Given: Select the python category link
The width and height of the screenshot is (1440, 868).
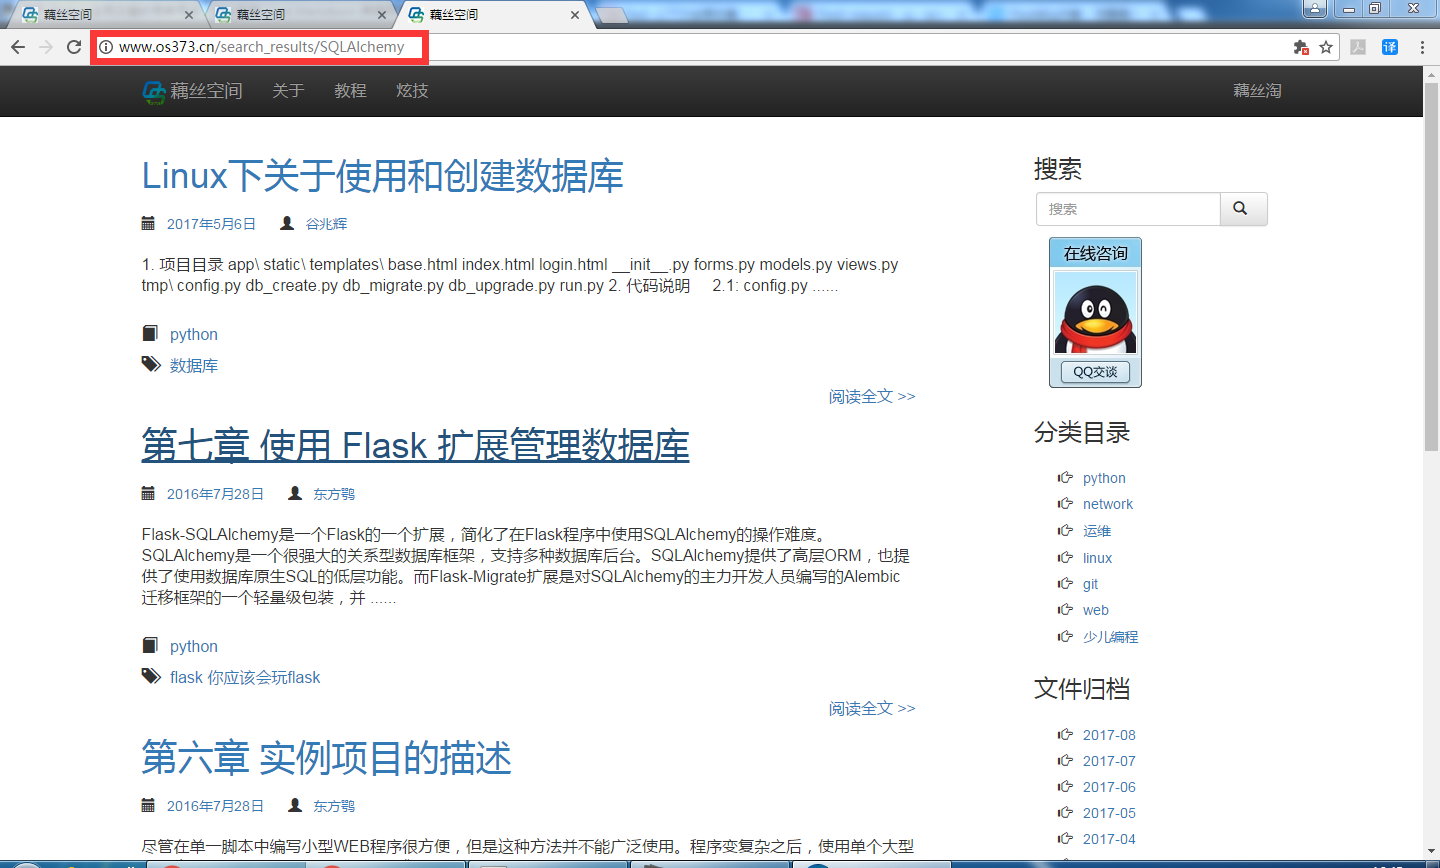Looking at the screenshot, I should [x=1104, y=477].
